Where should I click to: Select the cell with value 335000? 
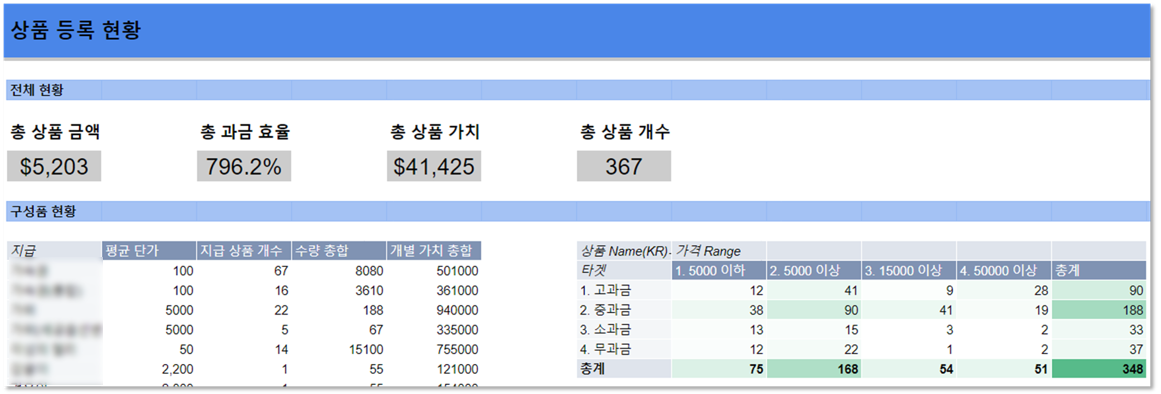point(434,329)
